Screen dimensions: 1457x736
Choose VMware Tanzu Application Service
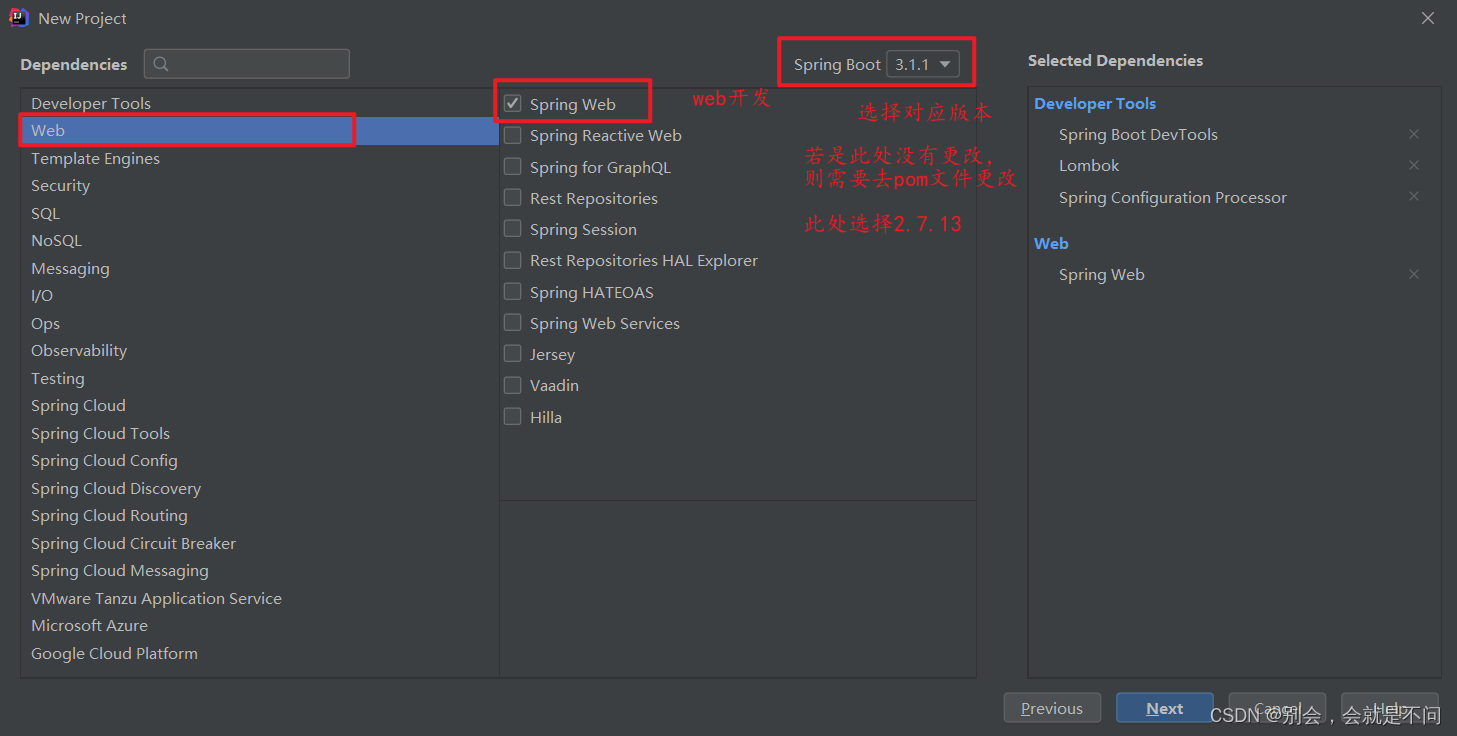259,598
